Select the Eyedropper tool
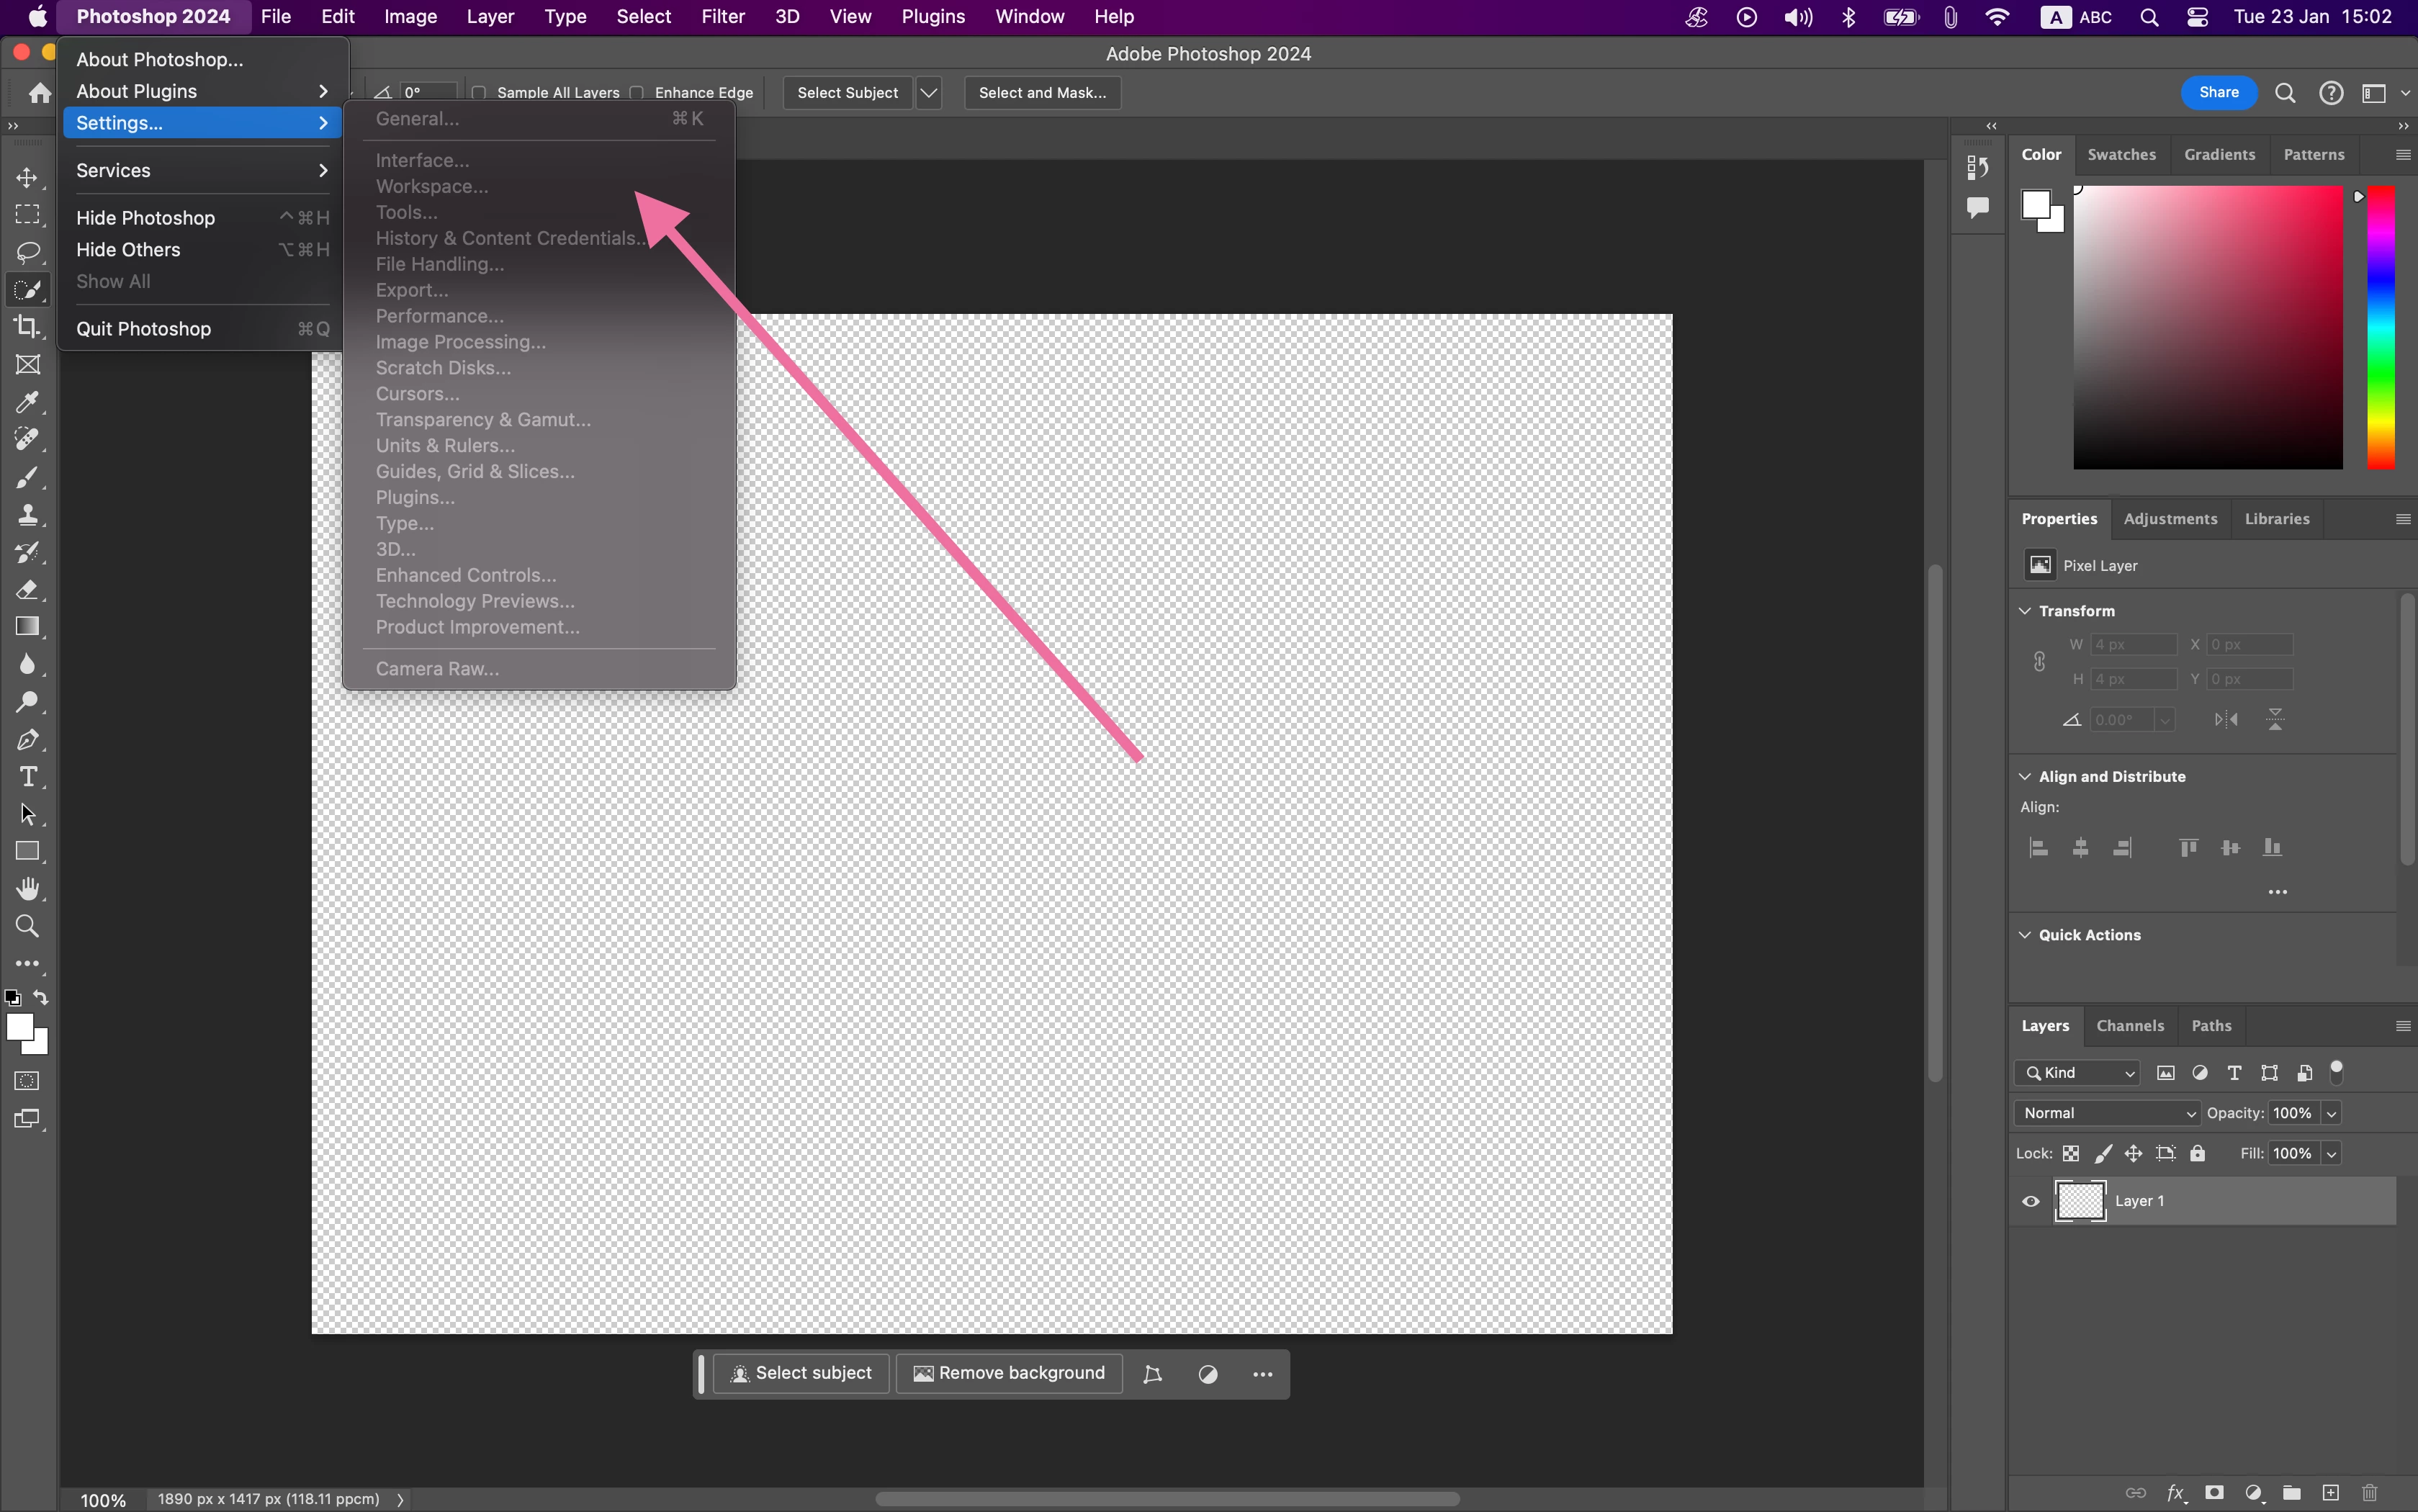 [x=27, y=402]
